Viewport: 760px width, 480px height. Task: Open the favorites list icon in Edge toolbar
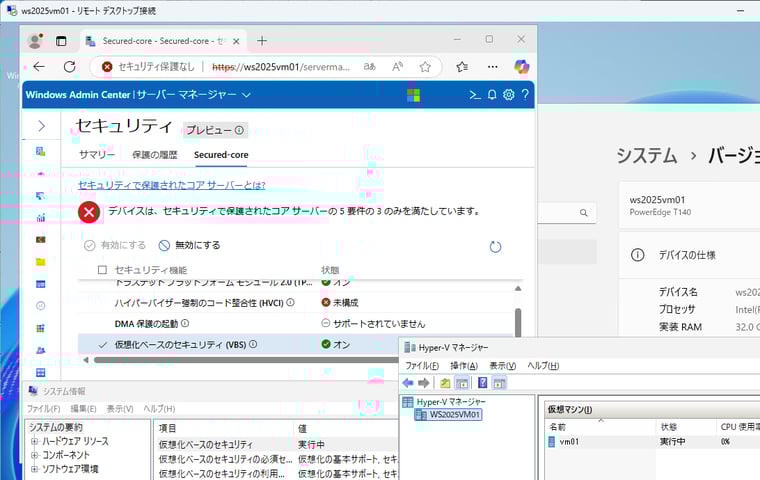coord(462,67)
